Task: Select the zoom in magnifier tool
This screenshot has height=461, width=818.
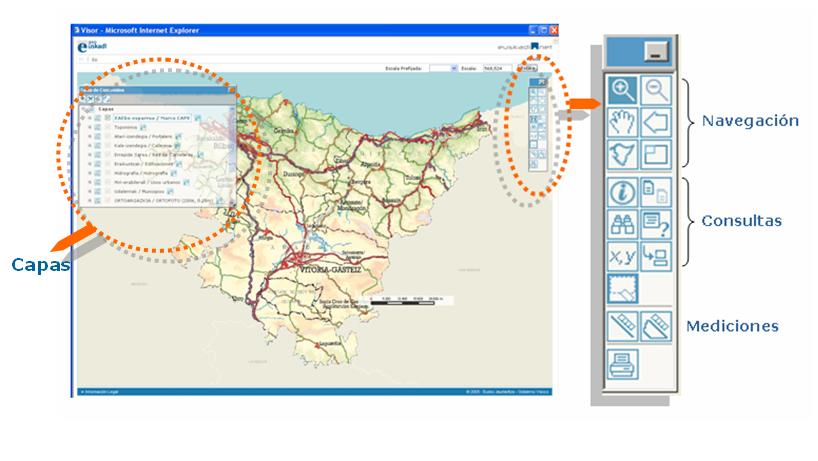Action: click(x=623, y=90)
